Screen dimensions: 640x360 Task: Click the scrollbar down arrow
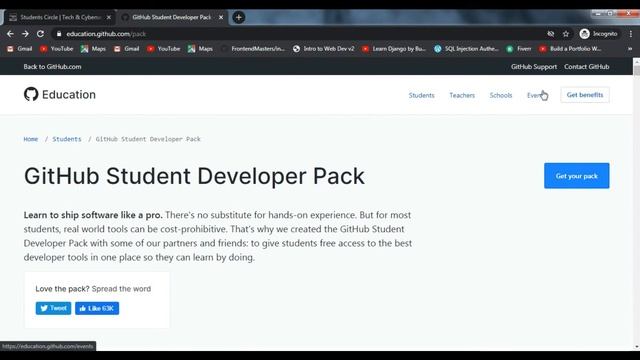[636, 347]
